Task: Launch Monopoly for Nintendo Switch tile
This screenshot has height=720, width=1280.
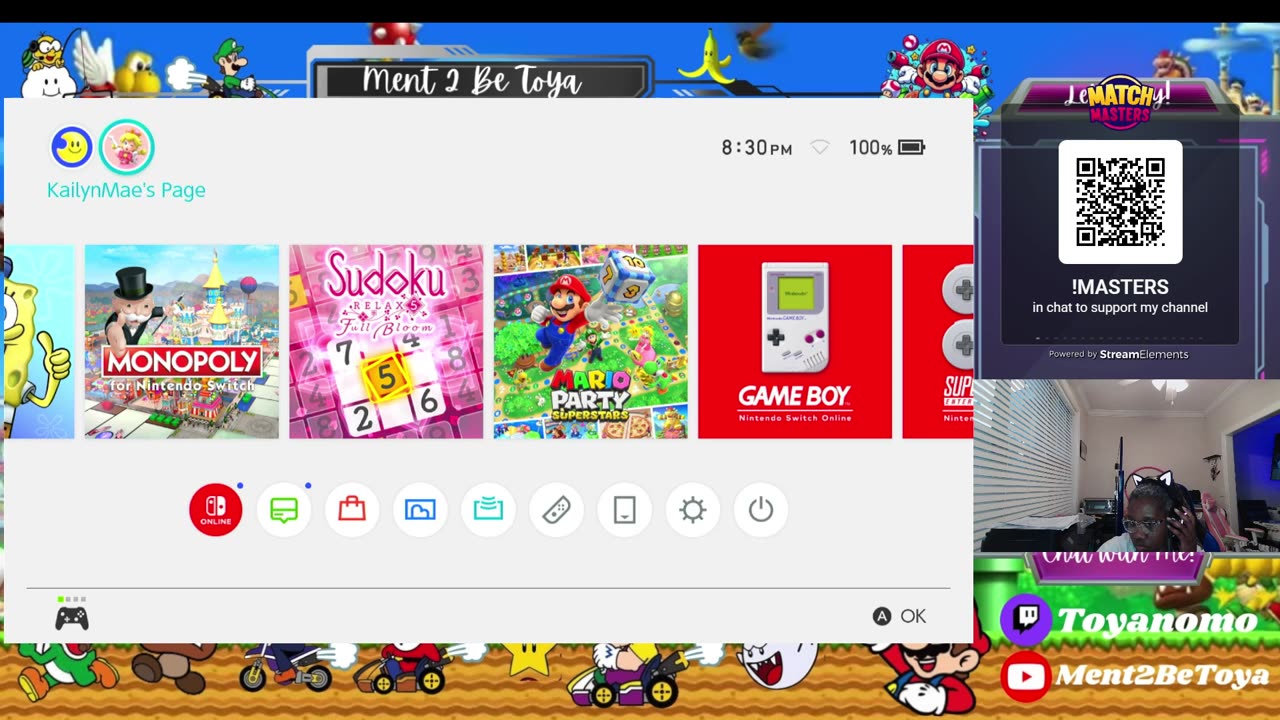Action: (x=182, y=341)
